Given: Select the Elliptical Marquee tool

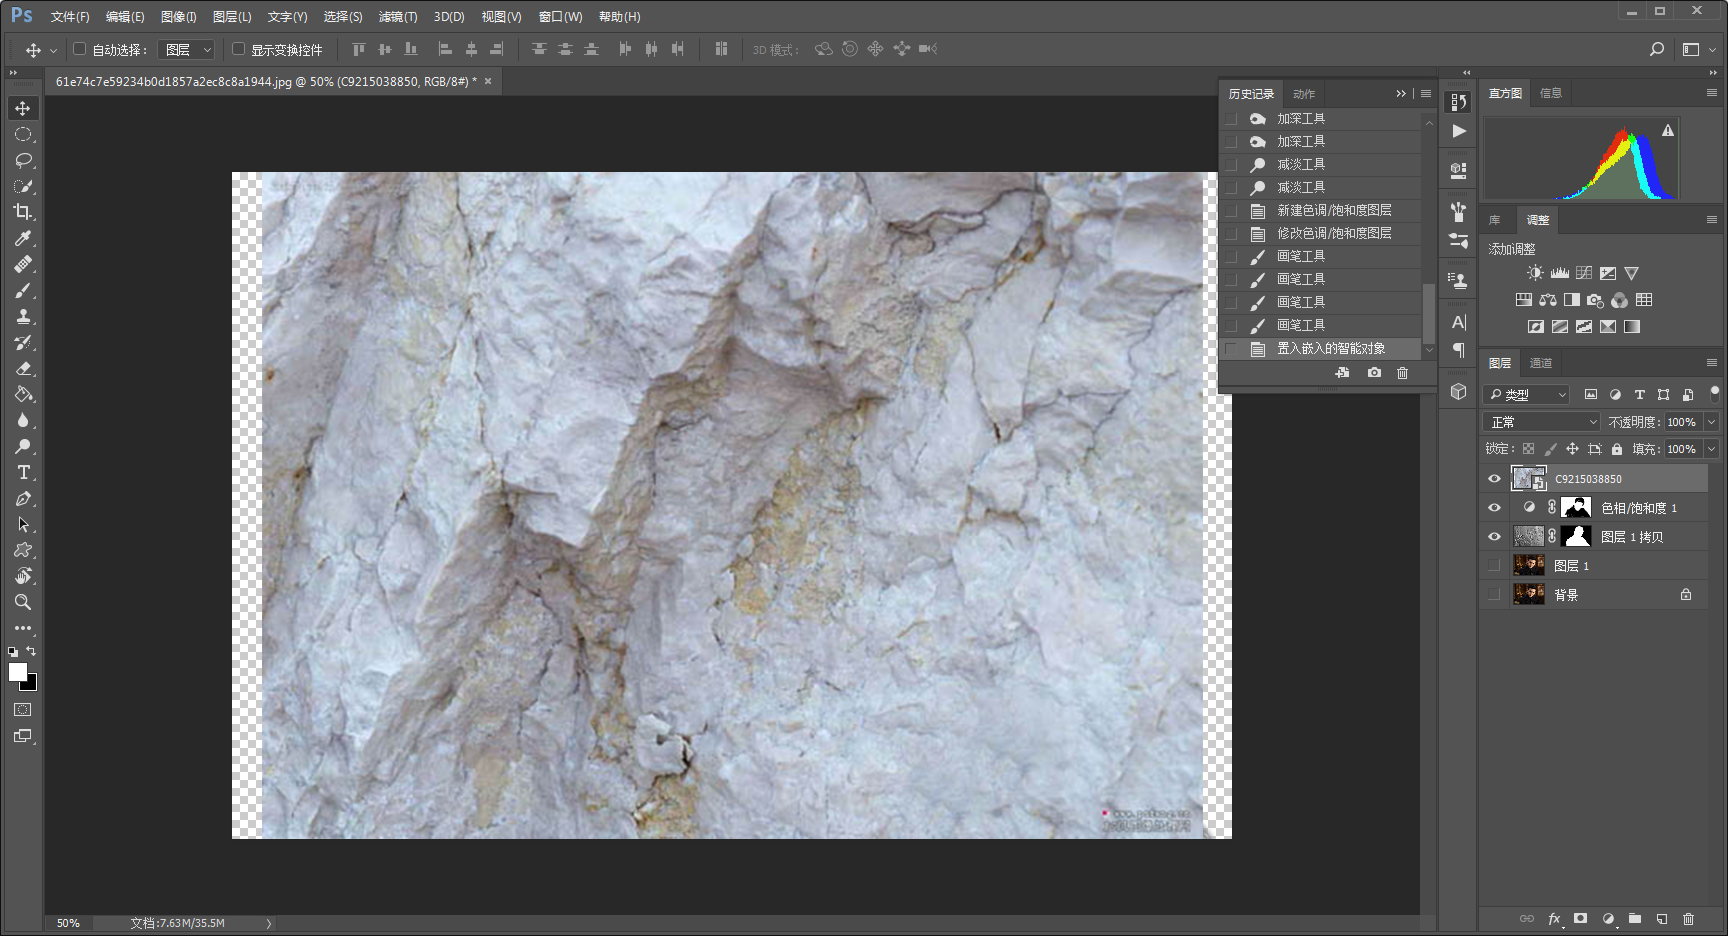Looking at the screenshot, I should [x=23, y=134].
